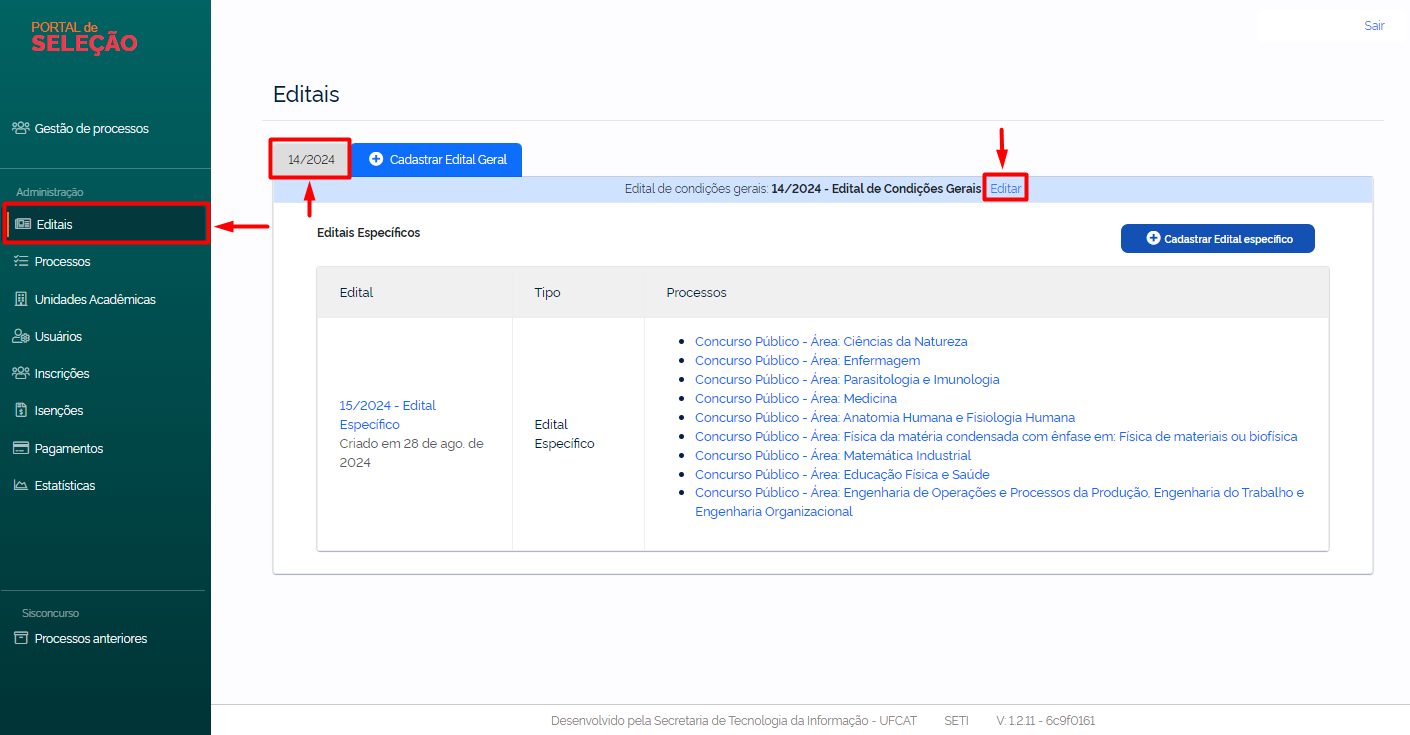The image size is (1410, 735).
Task: Click plus icon on Cadastrar Edital específico
Action: click(x=1153, y=239)
